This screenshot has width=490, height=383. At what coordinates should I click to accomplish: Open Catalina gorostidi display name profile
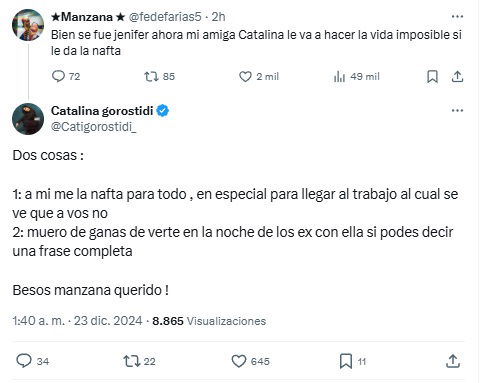[x=102, y=111]
